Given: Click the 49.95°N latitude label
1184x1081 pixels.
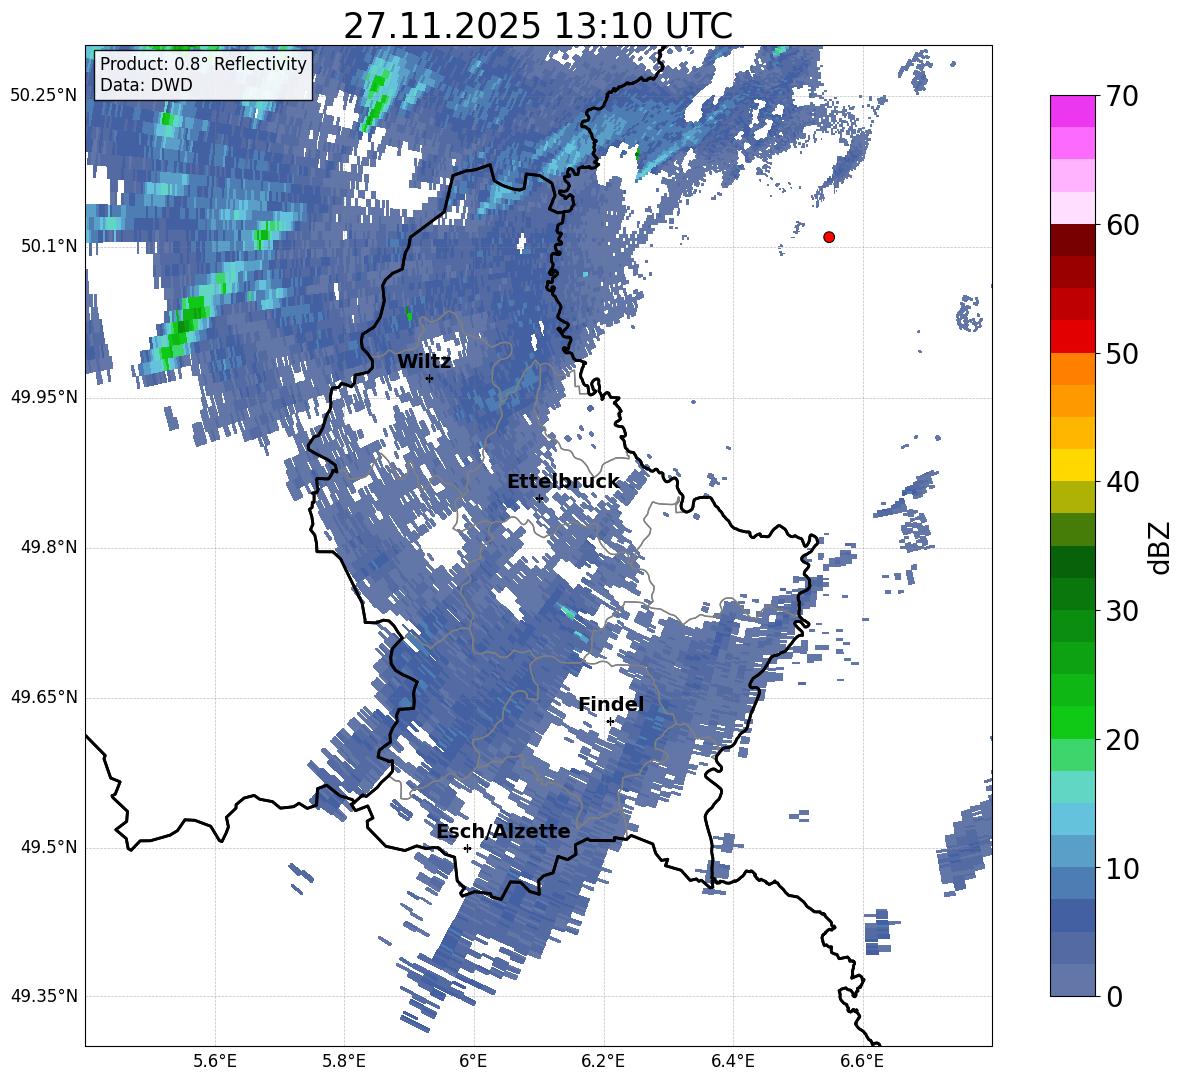Looking at the screenshot, I should (43, 397).
